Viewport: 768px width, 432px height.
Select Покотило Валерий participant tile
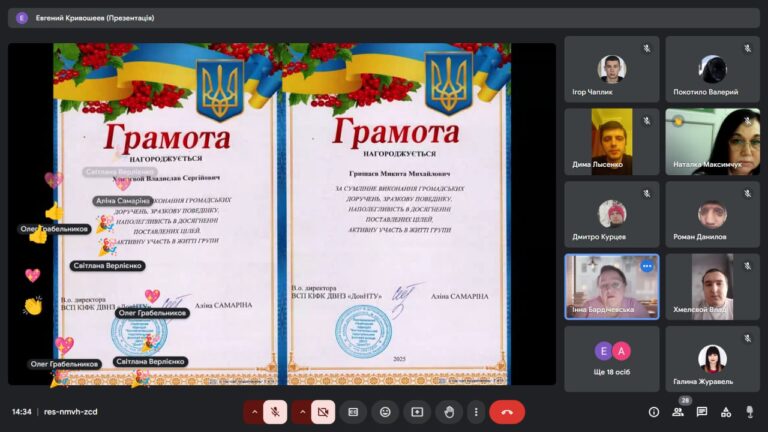pos(713,69)
